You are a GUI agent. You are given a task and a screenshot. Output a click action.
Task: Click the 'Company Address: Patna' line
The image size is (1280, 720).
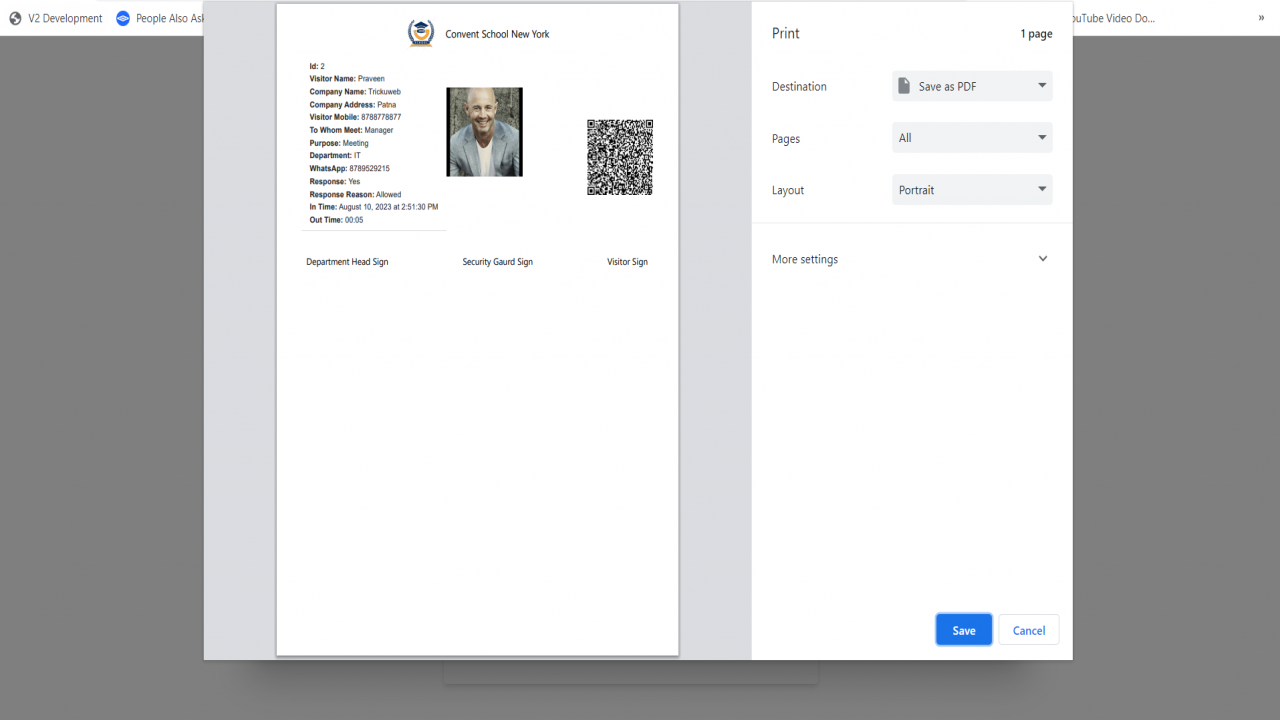[353, 105]
